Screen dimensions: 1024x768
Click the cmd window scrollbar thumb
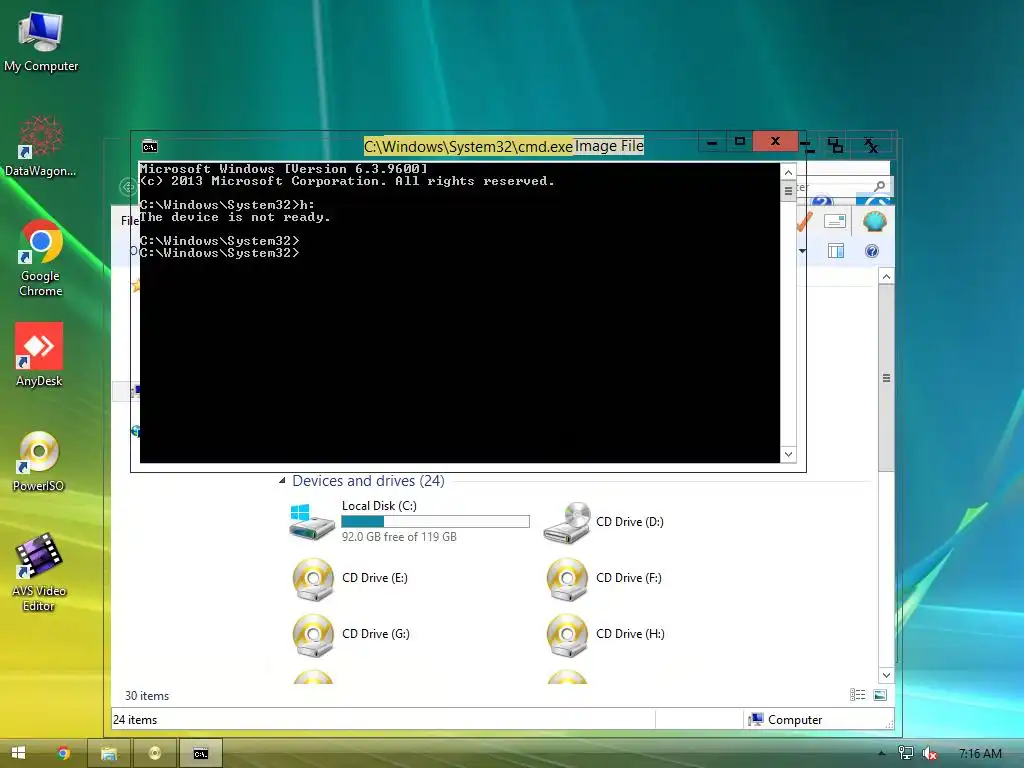(788, 191)
